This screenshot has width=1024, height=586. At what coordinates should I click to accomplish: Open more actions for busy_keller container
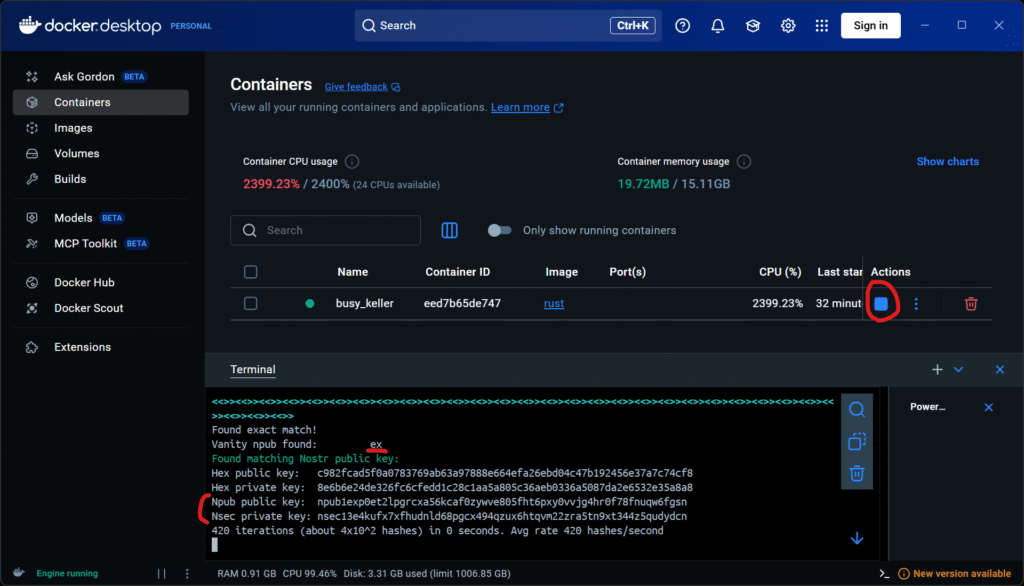point(916,304)
